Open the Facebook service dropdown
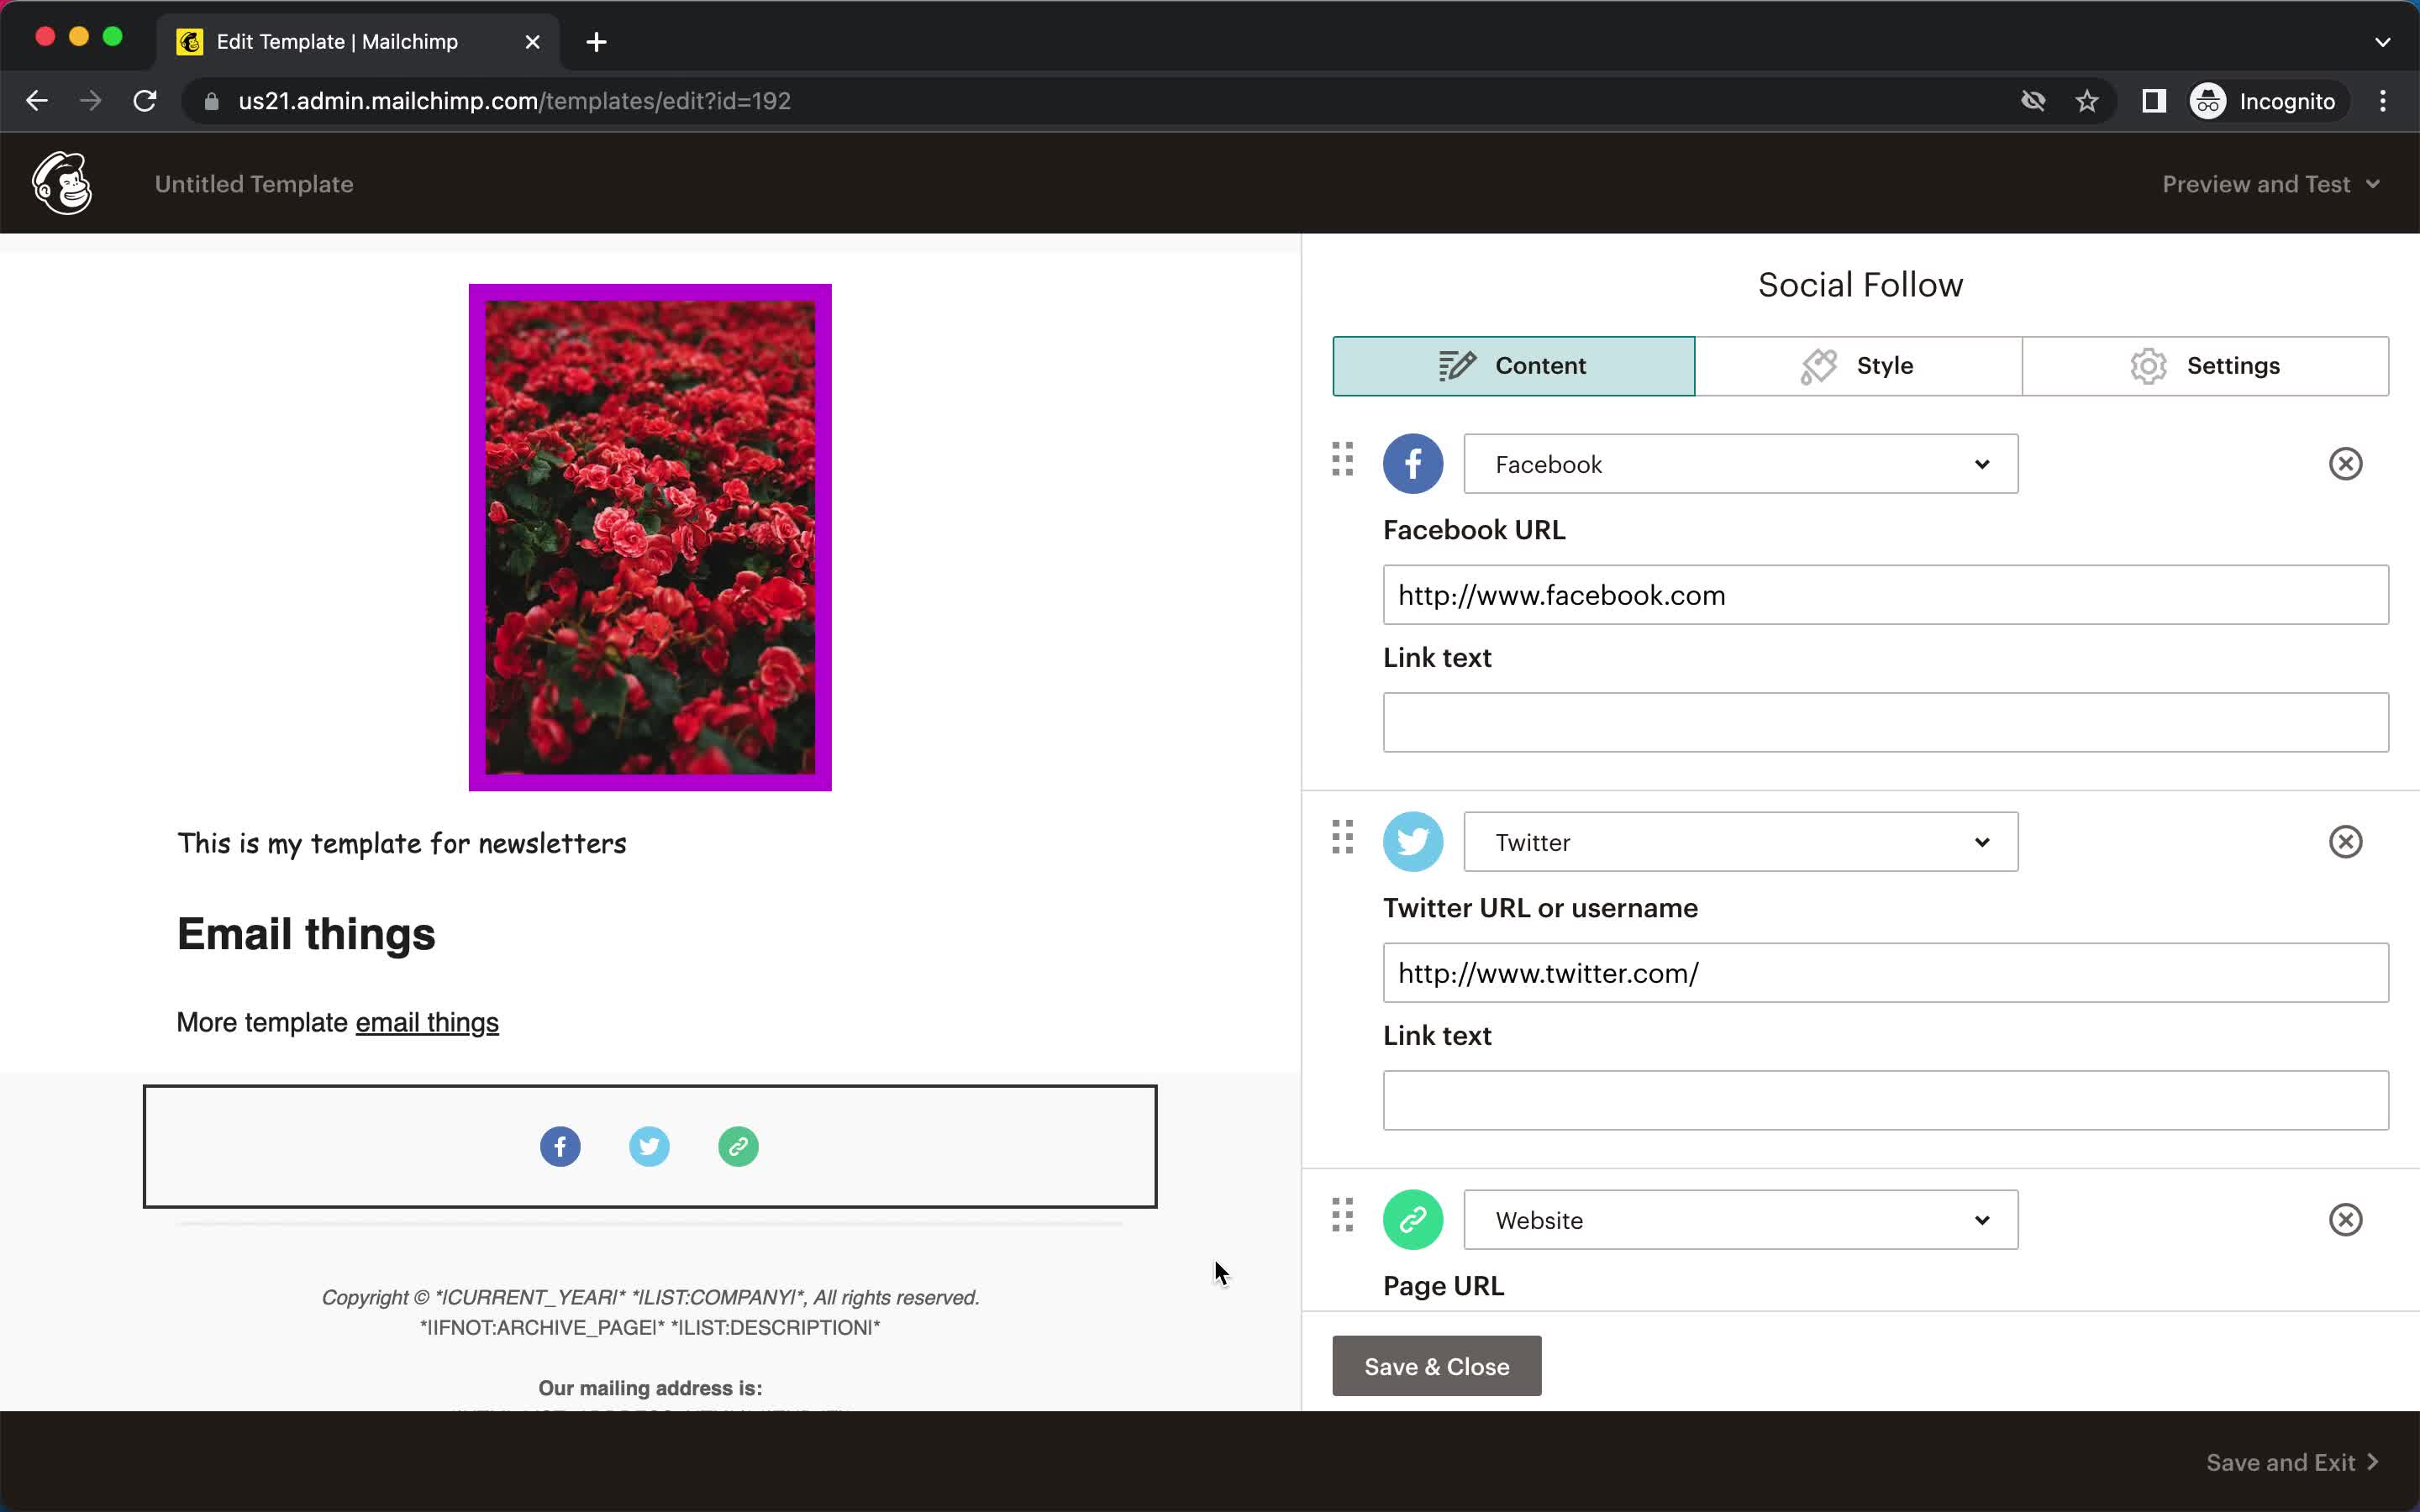Screen dimensions: 2420x1512 pyautogui.click(x=1740, y=464)
